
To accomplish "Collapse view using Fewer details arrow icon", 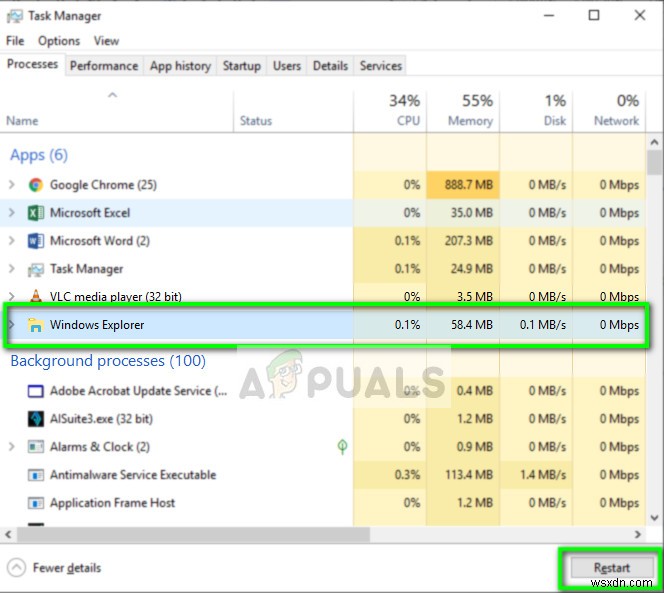I will pyautogui.click(x=17, y=568).
